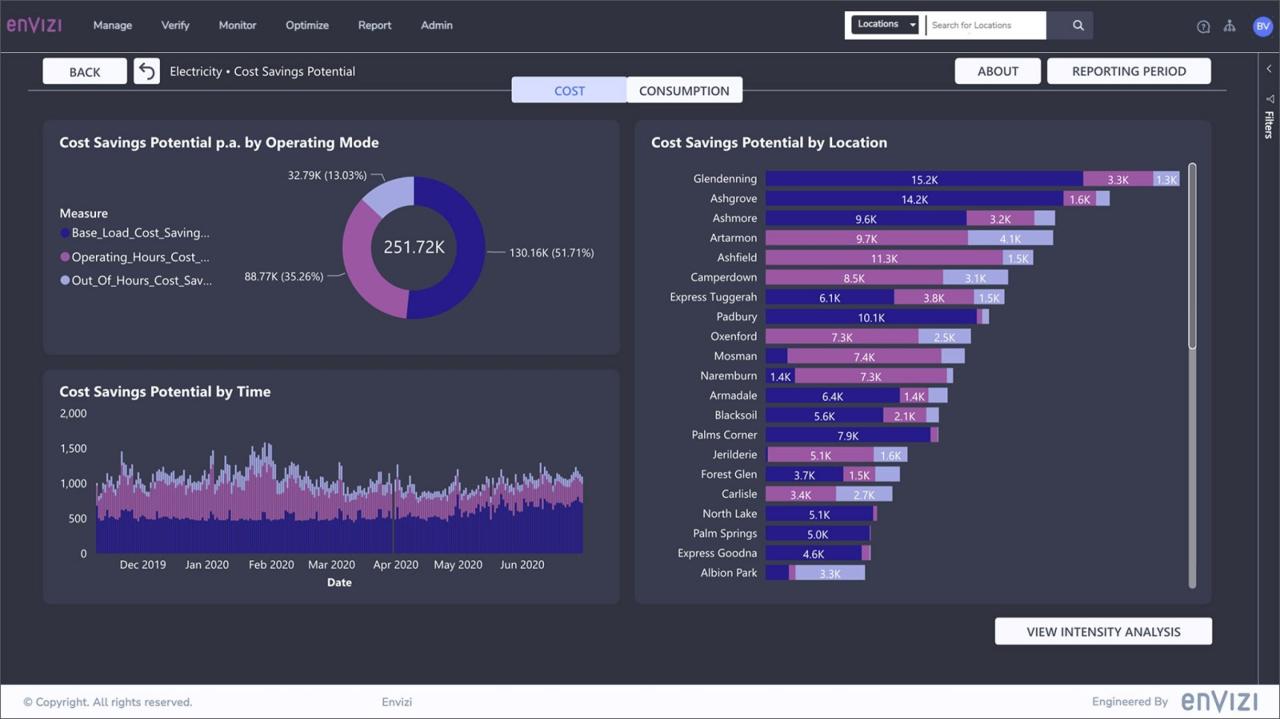Click the Filters funnel icon

[x=1269, y=99]
